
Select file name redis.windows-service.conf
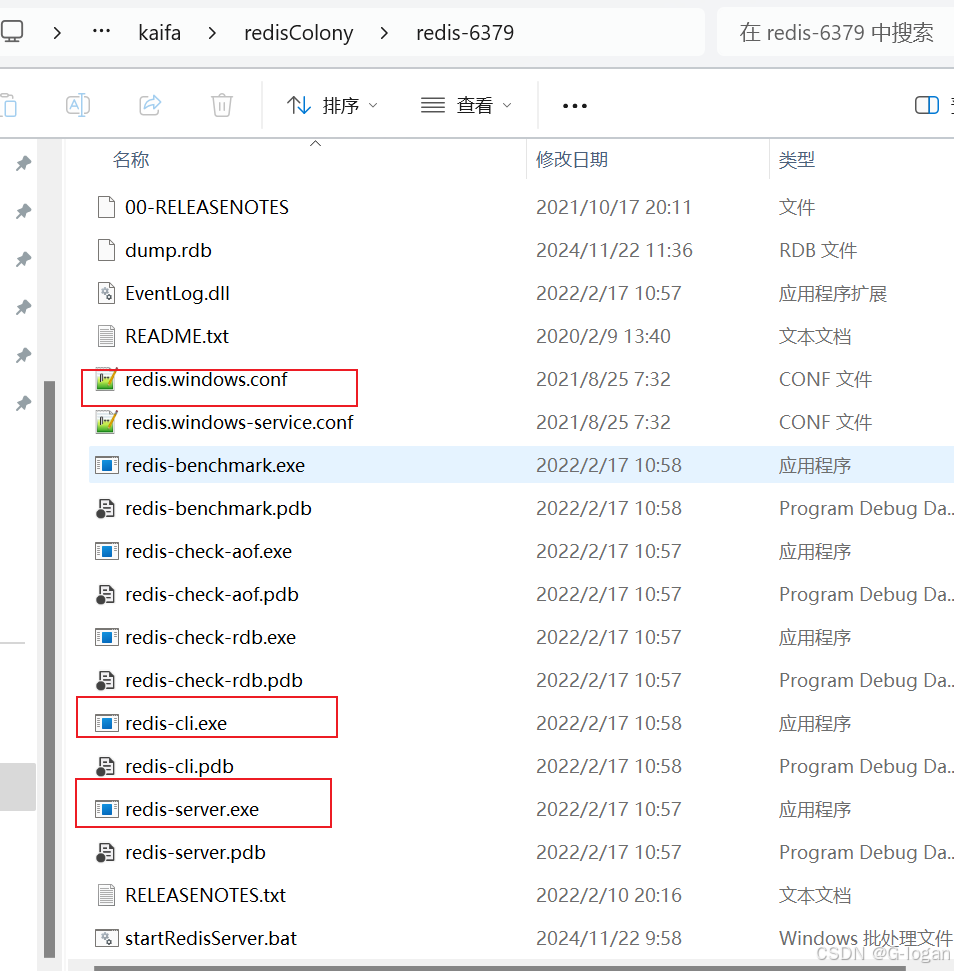[239, 422]
